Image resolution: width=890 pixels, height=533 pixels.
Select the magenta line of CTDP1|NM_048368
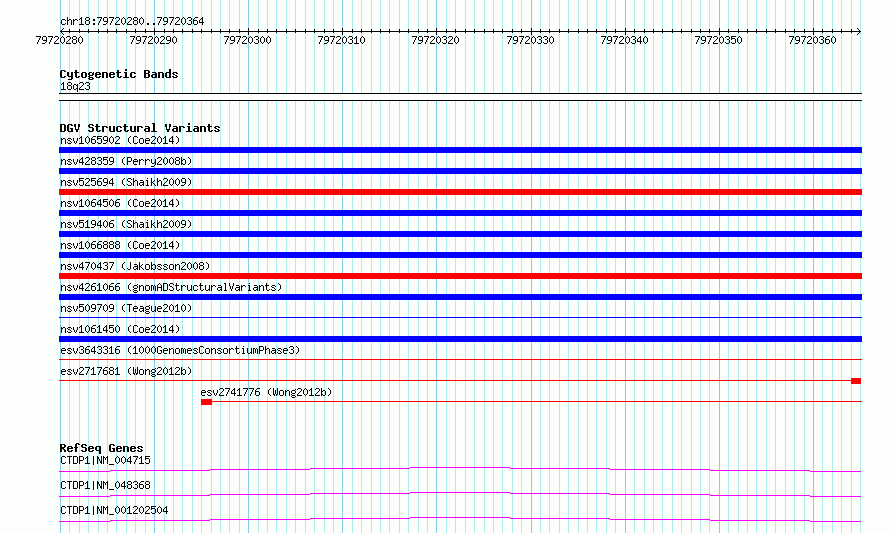pyautogui.click(x=460, y=494)
